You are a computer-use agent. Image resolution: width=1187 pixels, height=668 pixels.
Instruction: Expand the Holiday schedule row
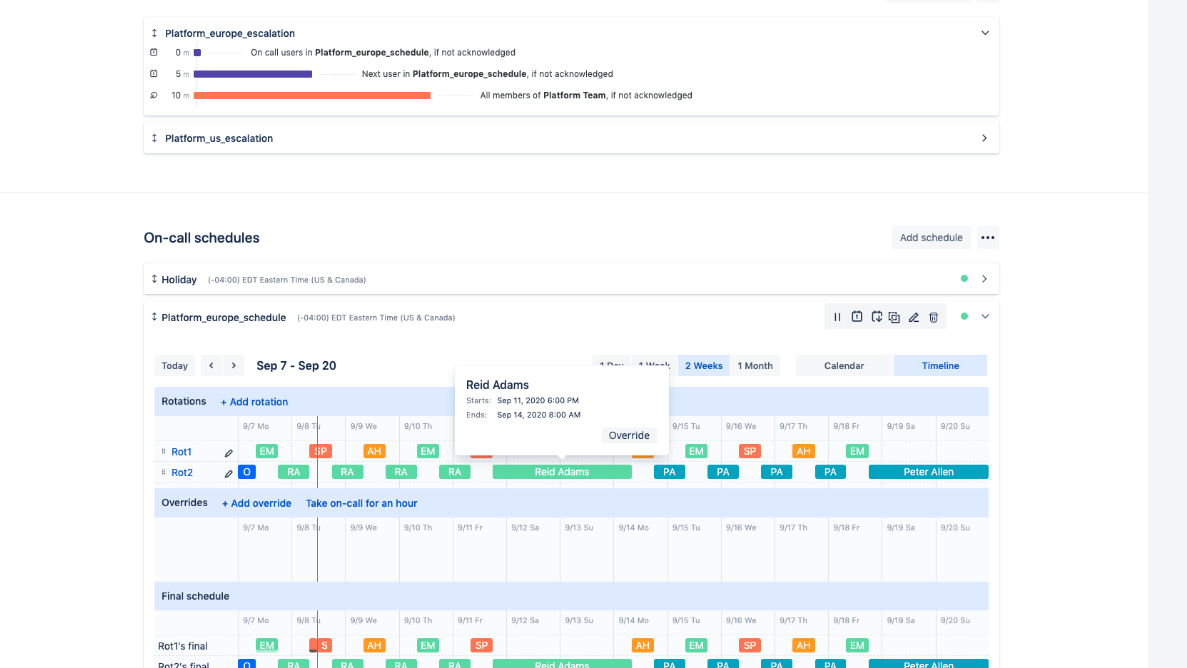click(x=984, y=279)
